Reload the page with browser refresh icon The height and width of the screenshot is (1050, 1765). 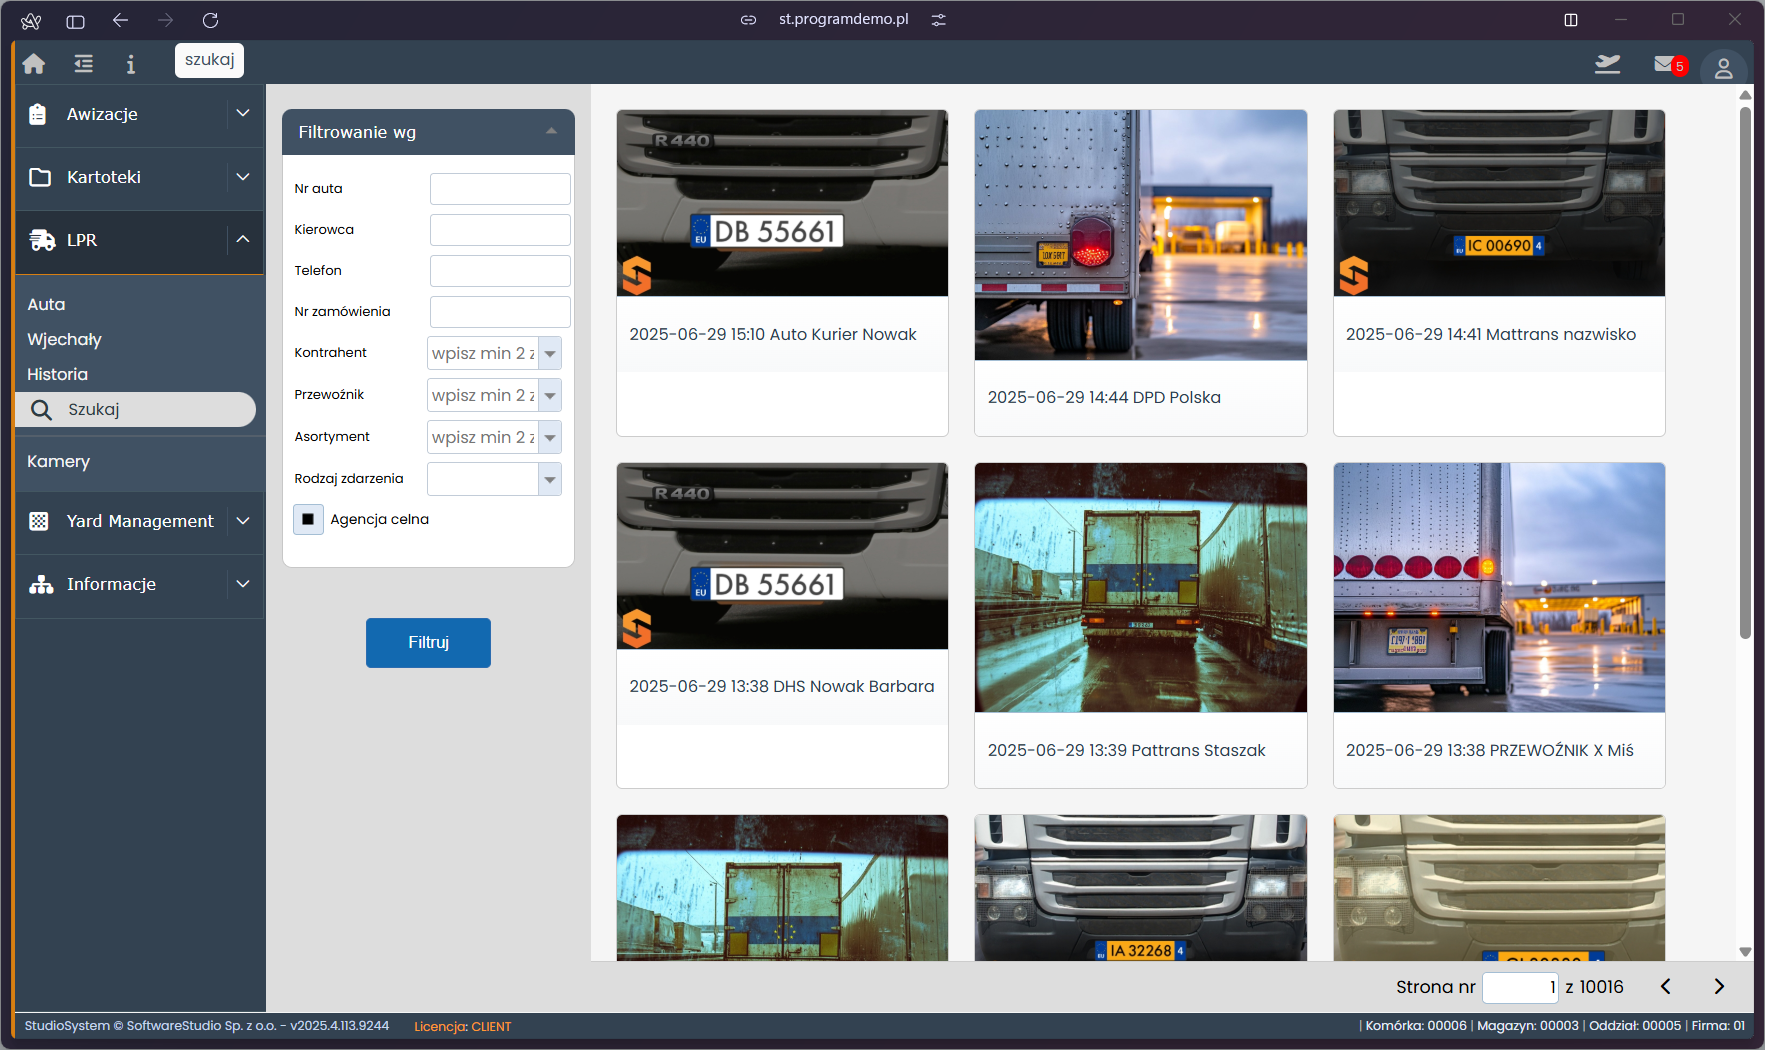click(x=210, y=20)
